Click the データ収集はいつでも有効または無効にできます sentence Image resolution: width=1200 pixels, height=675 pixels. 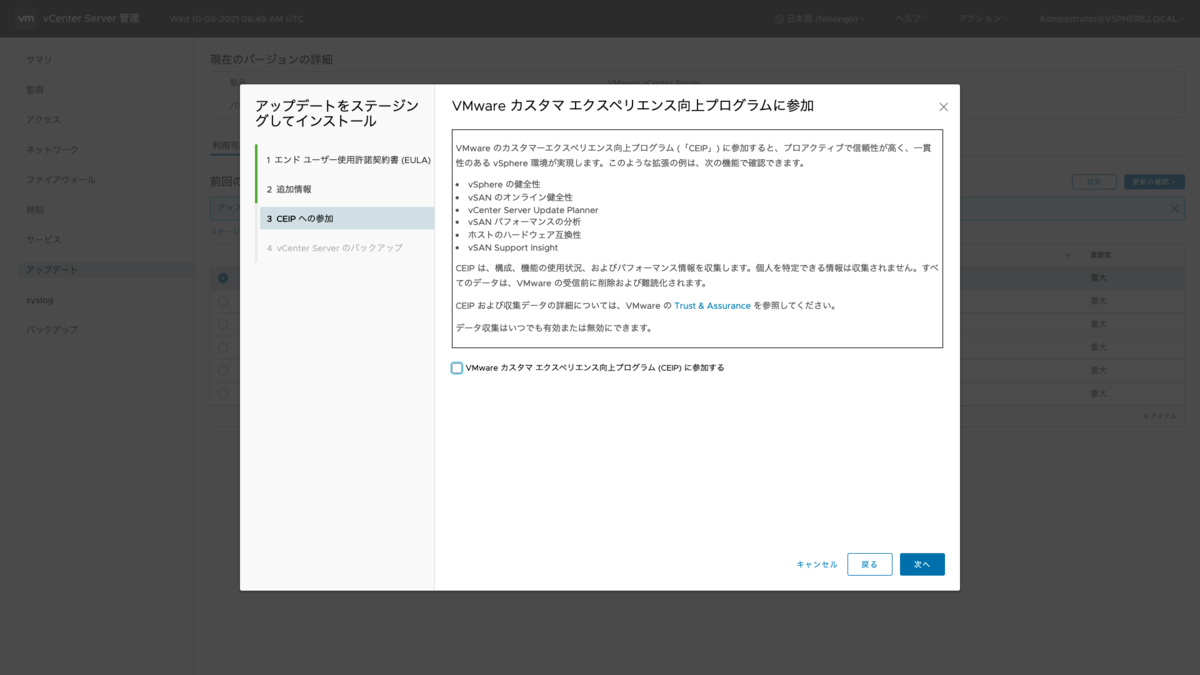pos(554,328)
